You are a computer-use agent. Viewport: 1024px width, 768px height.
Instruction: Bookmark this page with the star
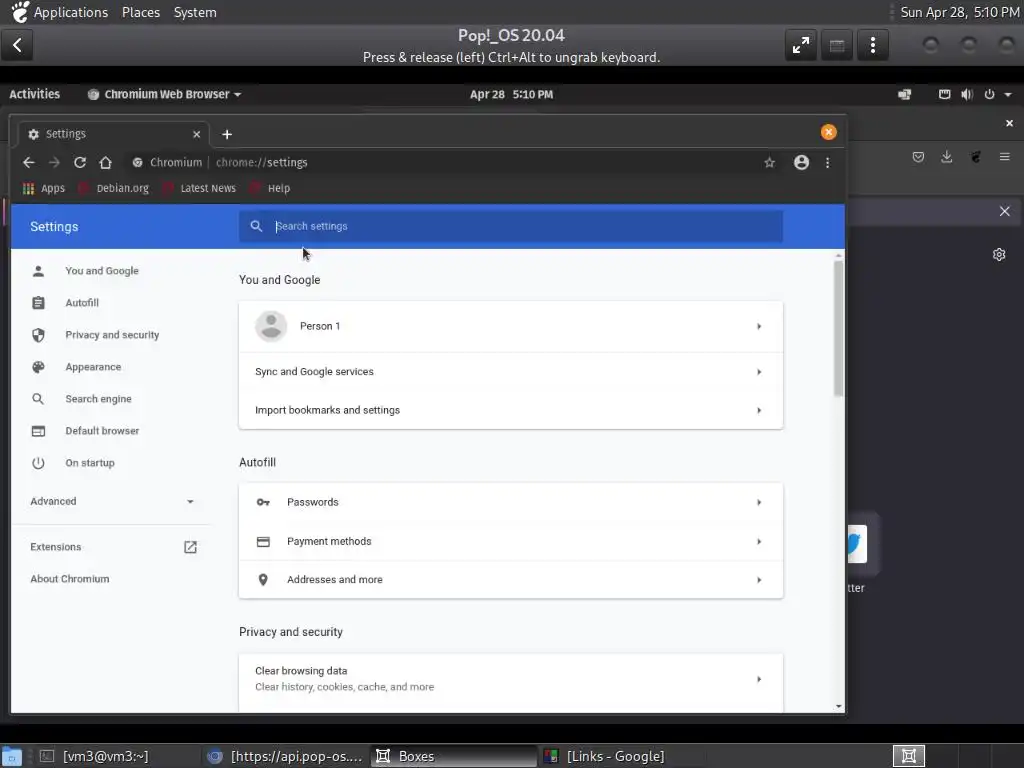[769, 163]
